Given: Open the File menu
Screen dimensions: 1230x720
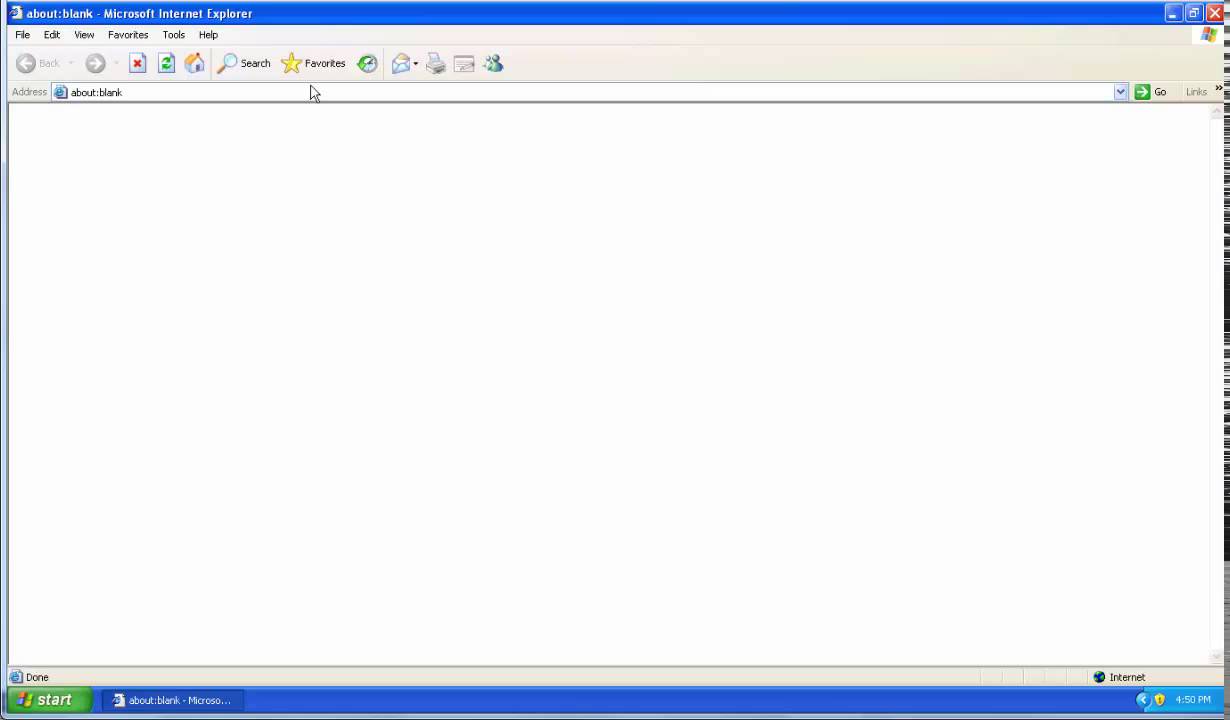Looking at the screenshot, I should point(22,34).
